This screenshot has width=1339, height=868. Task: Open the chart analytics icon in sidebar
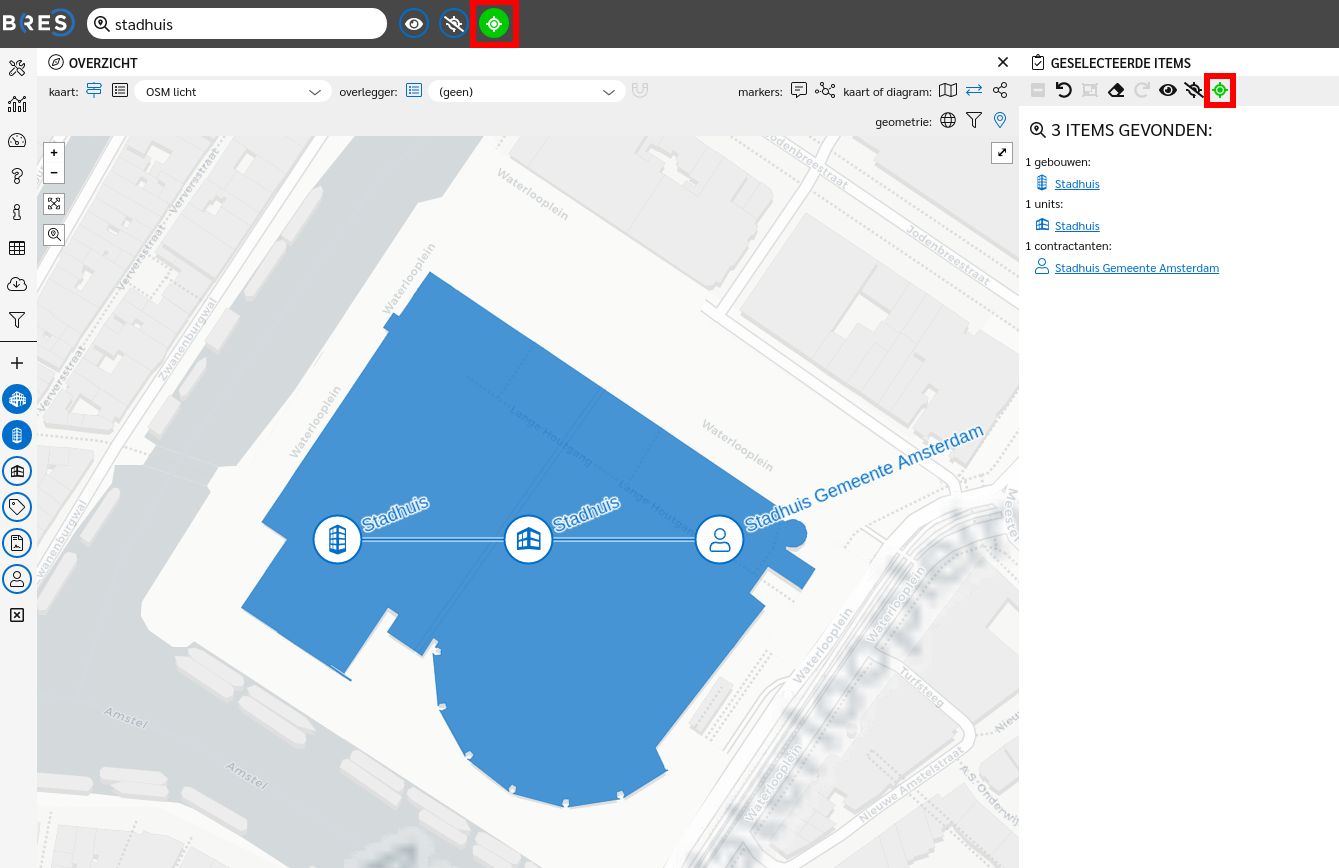click(x=17, y=104)
